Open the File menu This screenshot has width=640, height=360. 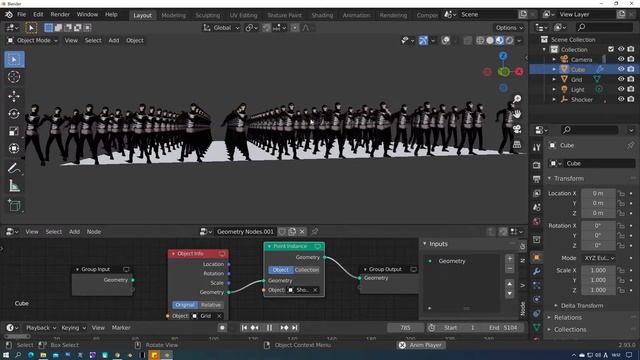point(21,14)
